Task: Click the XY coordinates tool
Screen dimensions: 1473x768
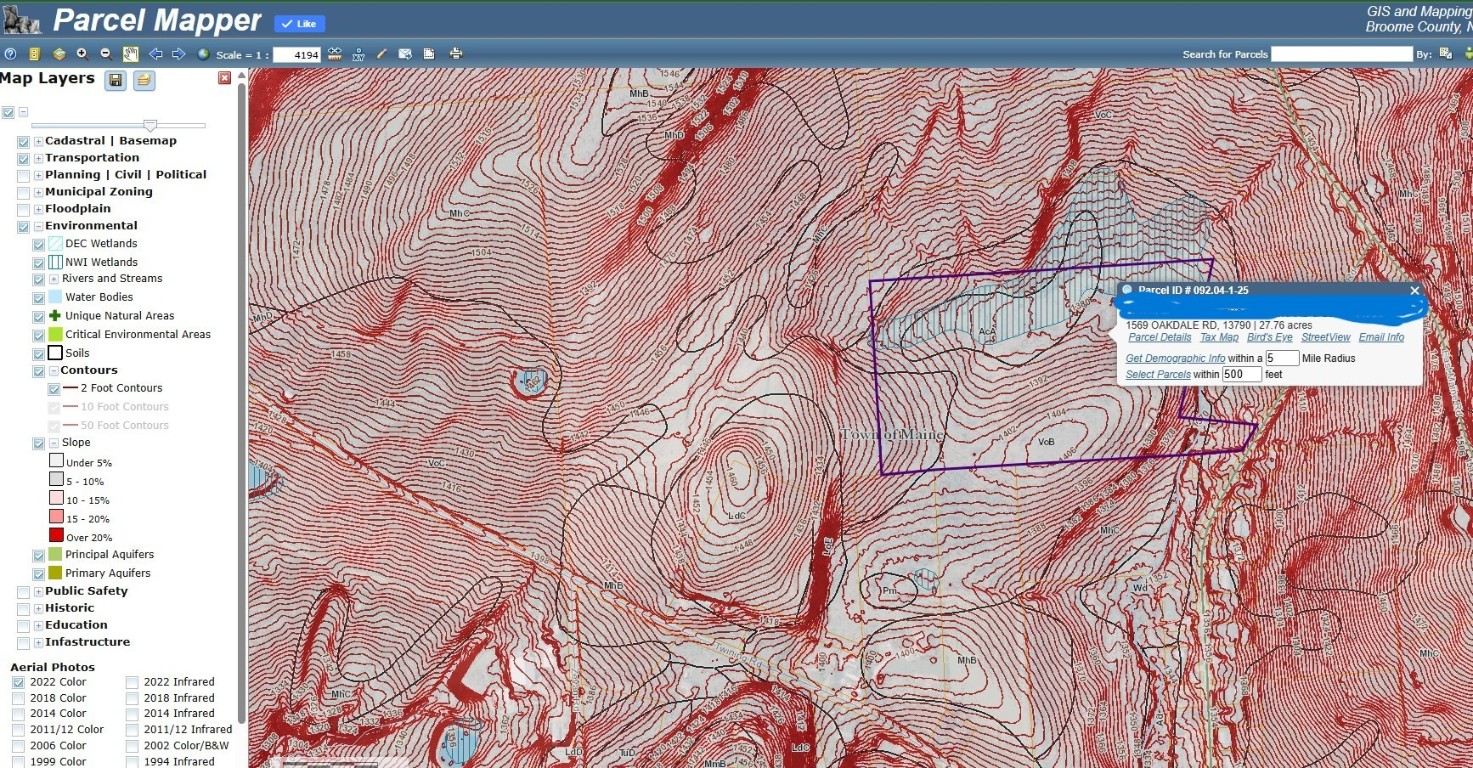Action: (358, 54)
